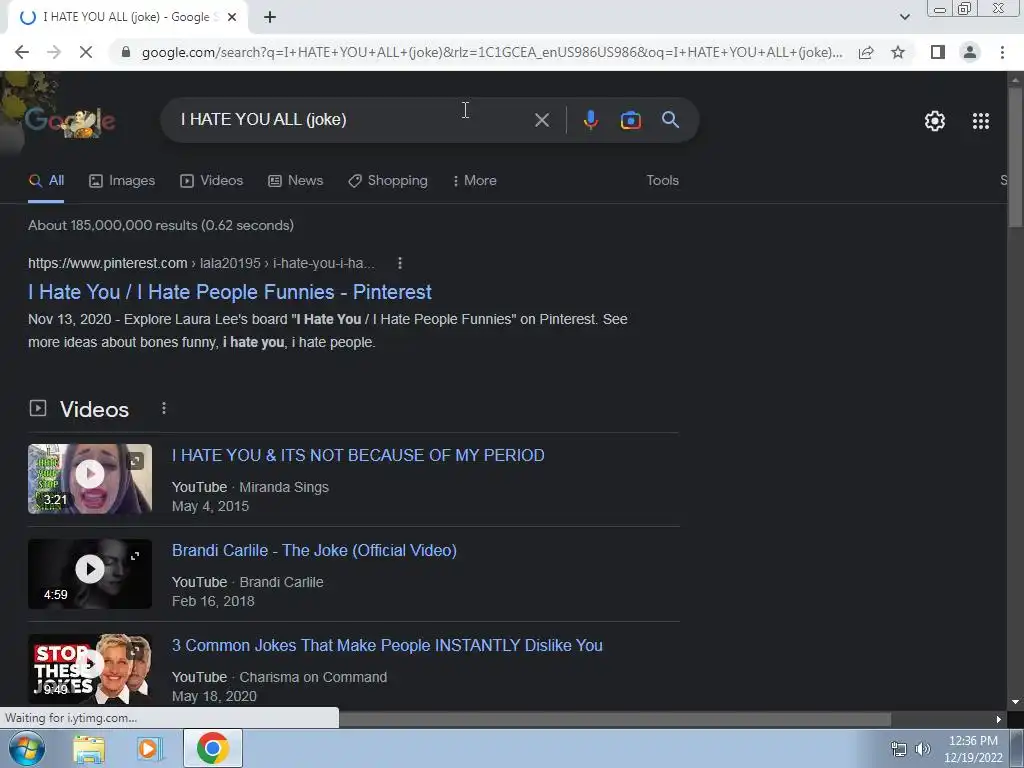View site info padlock icon
The image size is (1024, 768).
point(126,52)
